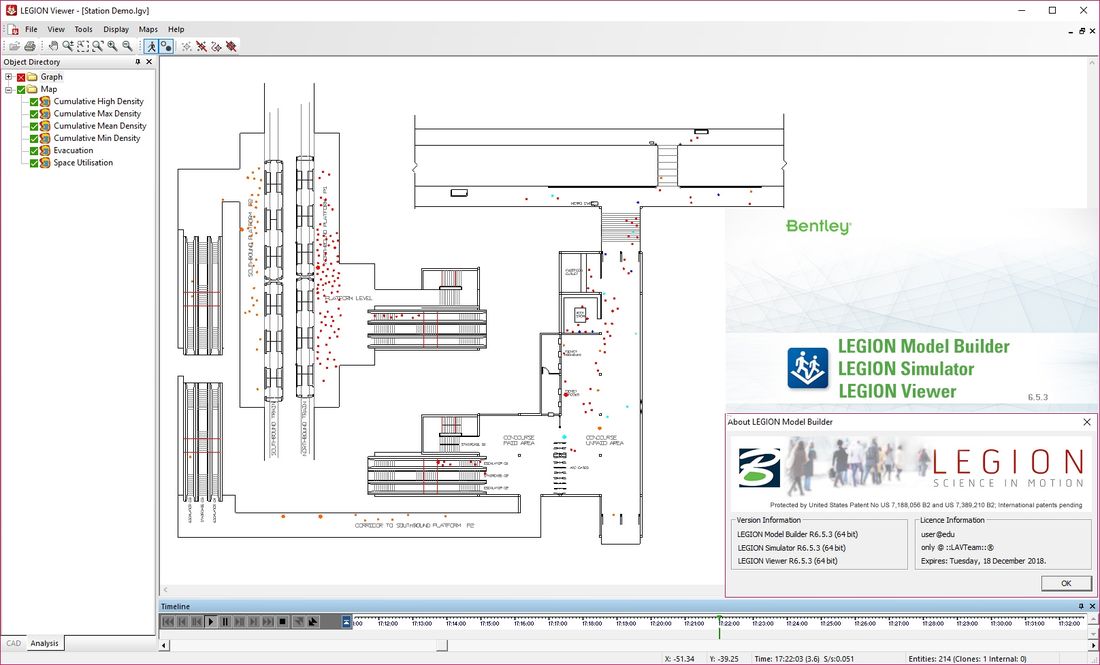Click the Cumulative Mean Density tree label
Viewport: 1100px width, 665px height.
tap(100, 126)
